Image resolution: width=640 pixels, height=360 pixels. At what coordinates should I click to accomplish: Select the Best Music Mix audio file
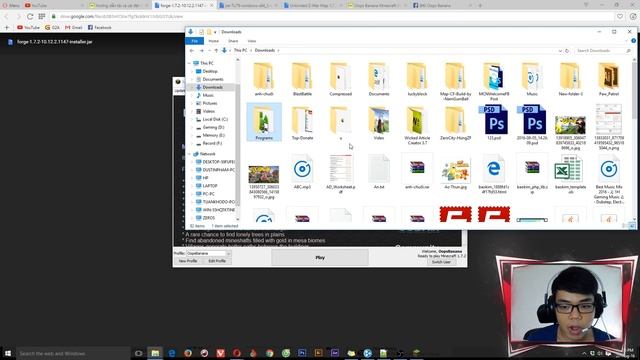pos(609,179)
